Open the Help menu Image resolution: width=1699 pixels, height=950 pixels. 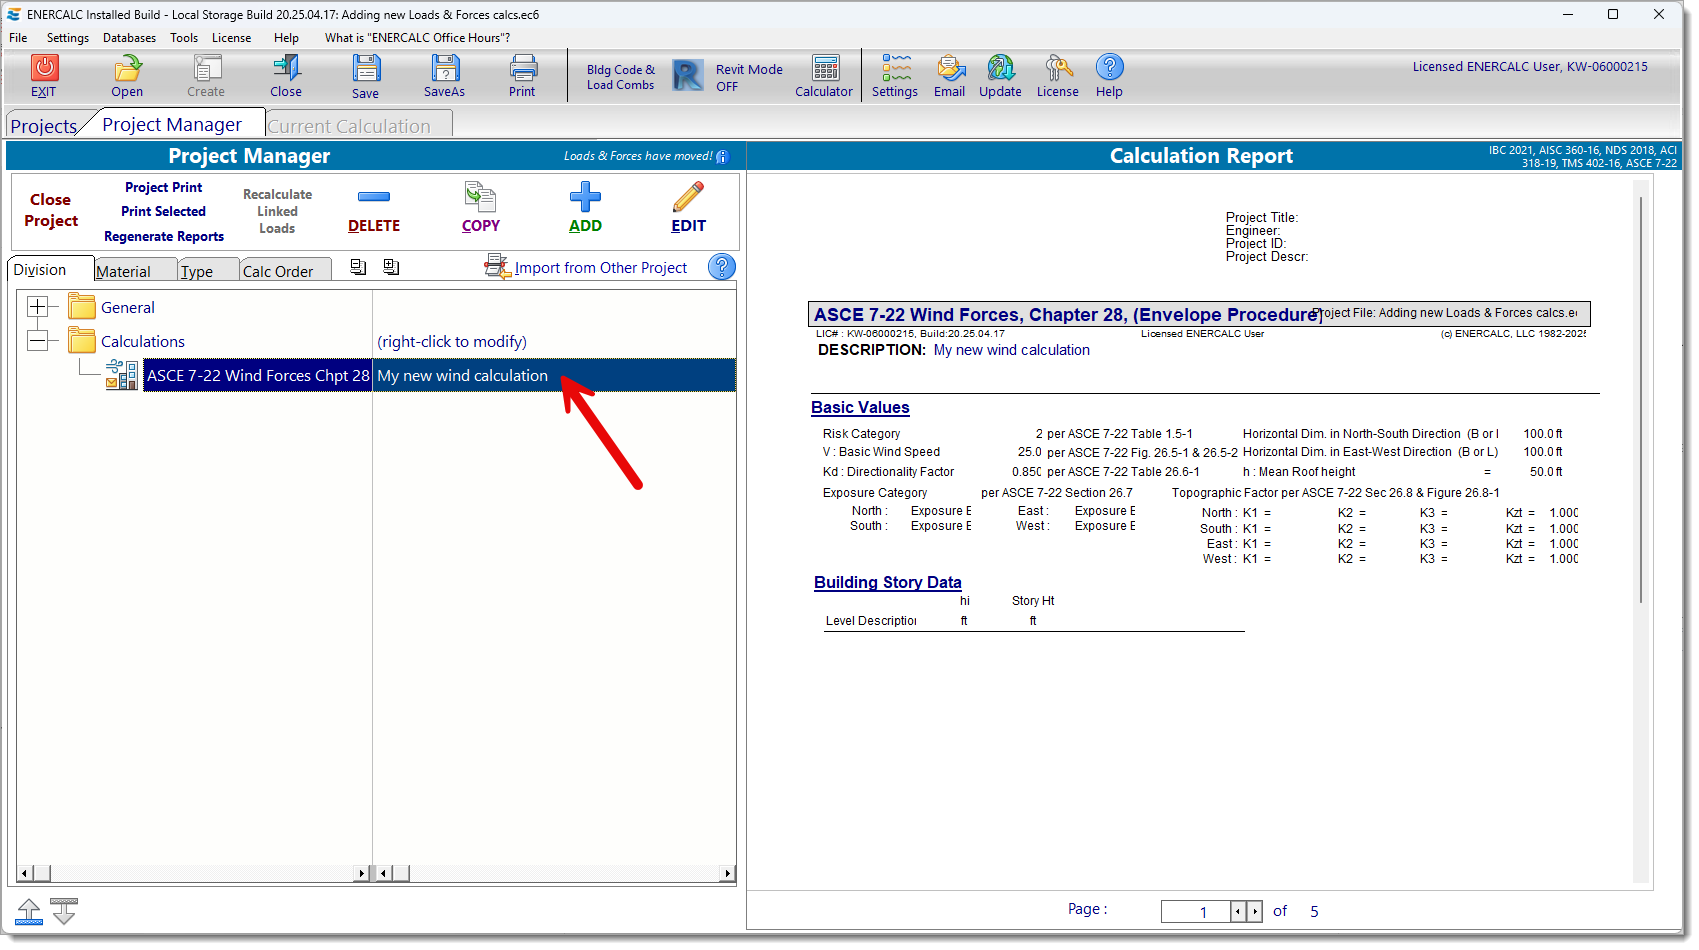tap(286, 38)
